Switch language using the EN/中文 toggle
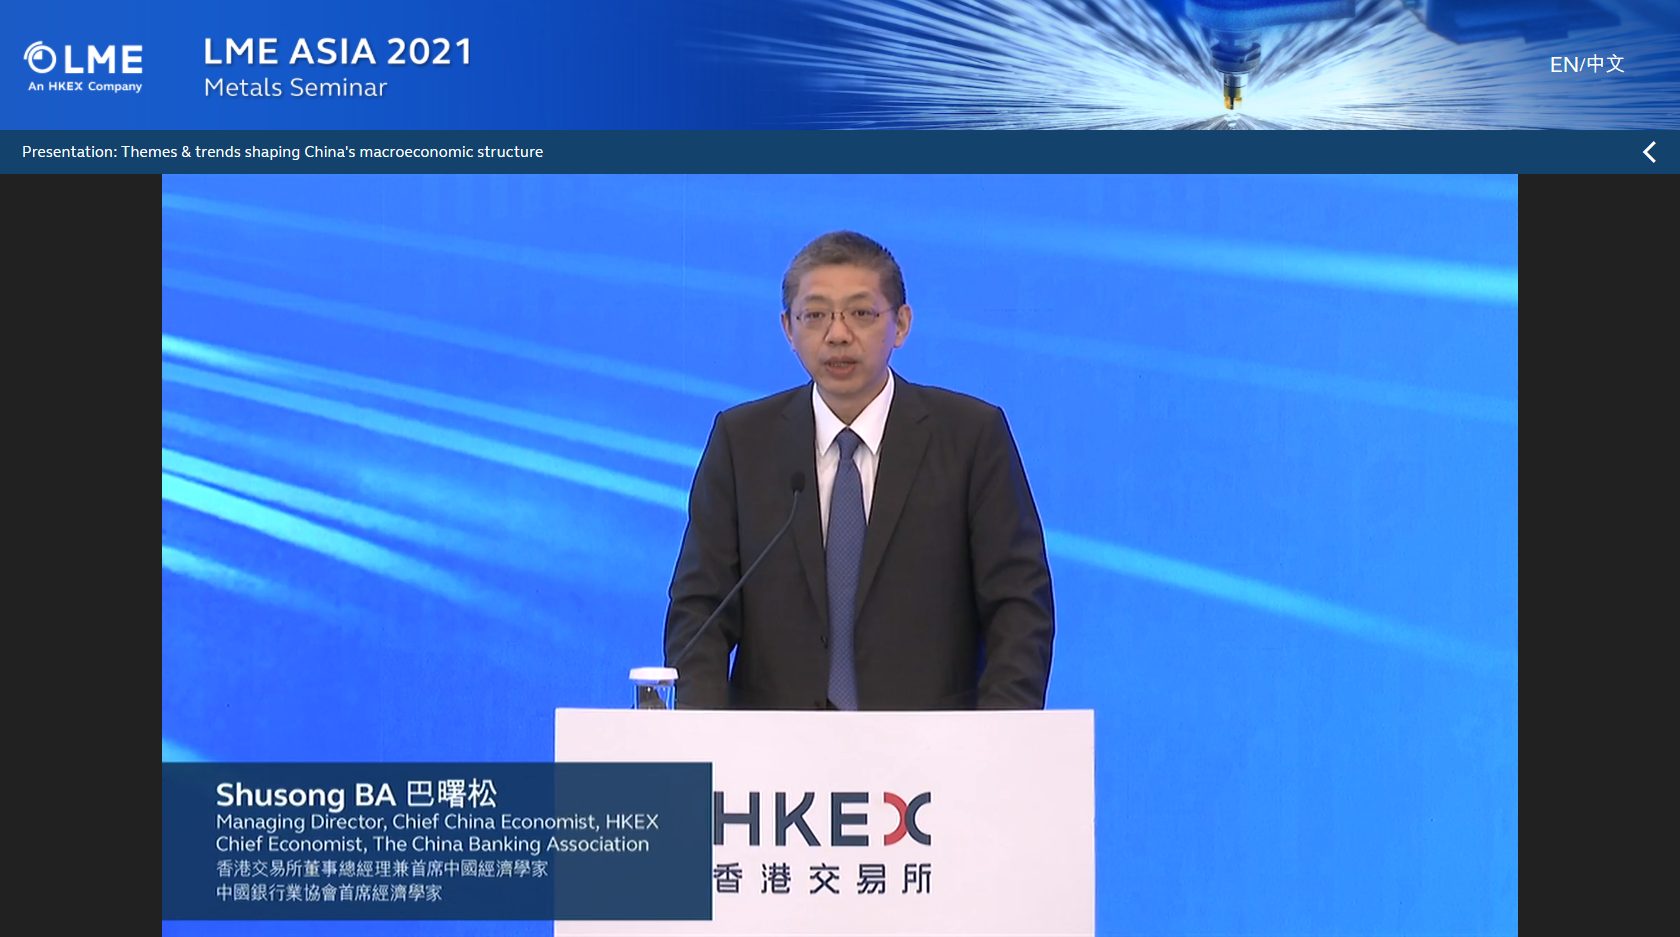Viewport: 1680px width, 937px height. [x=1586, y=65]
